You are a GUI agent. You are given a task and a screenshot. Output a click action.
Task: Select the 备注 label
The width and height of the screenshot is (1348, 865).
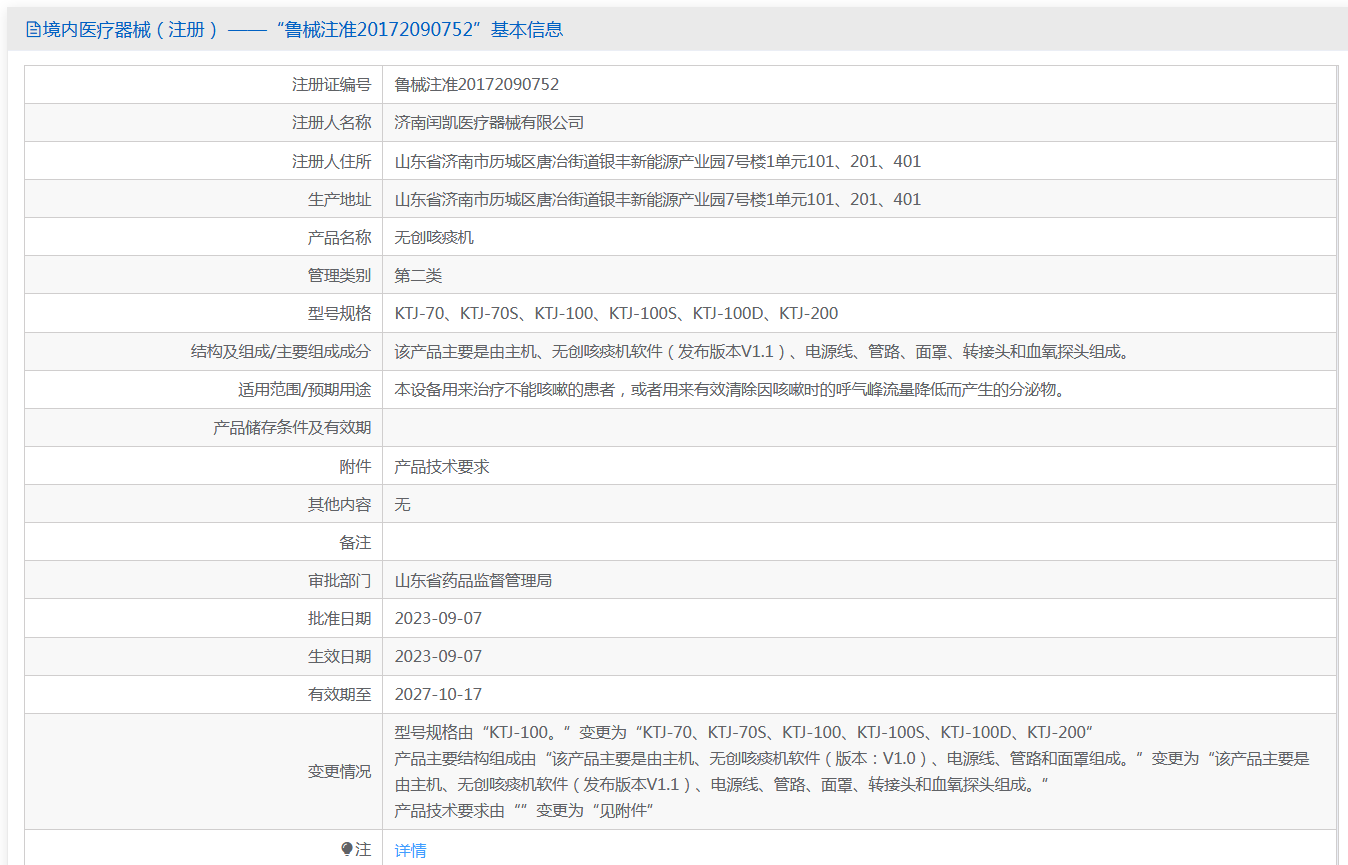coord(355,542)
